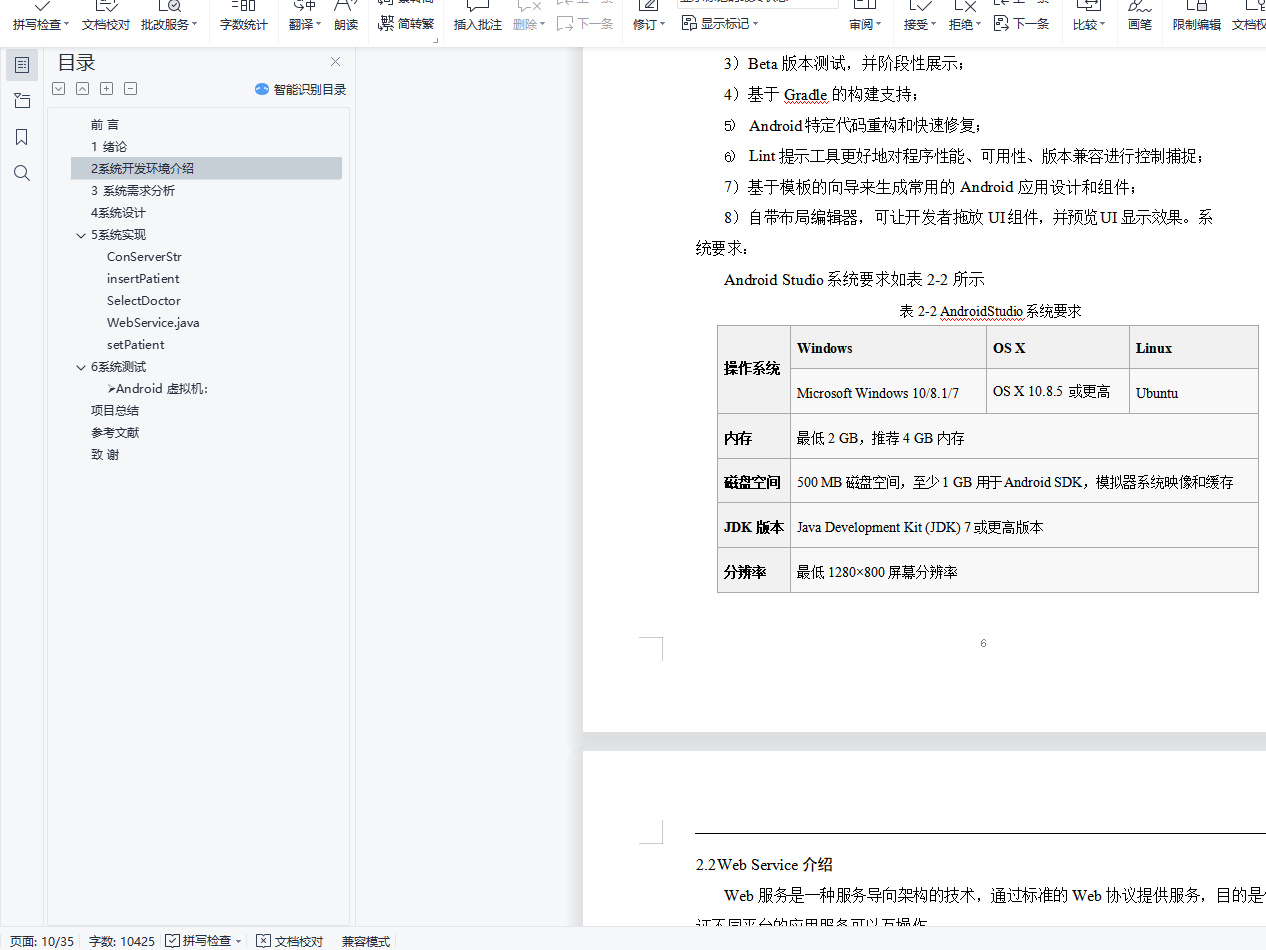Click the expand-all levels down-arrow icon in 目录
The image size is (1266, 950).
(59, 89)
